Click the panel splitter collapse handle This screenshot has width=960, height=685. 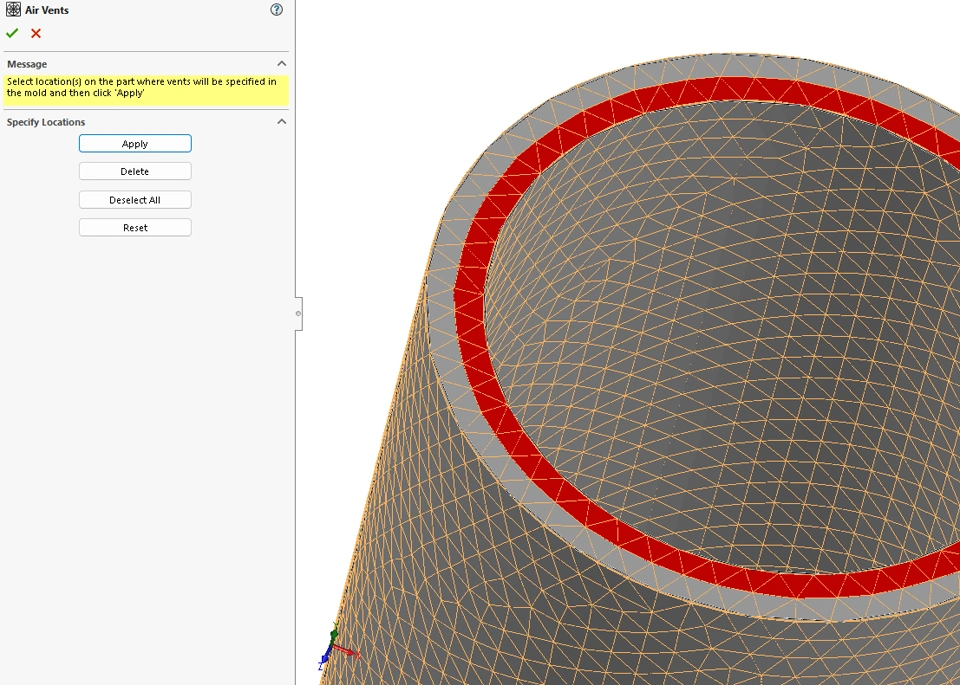298,313
